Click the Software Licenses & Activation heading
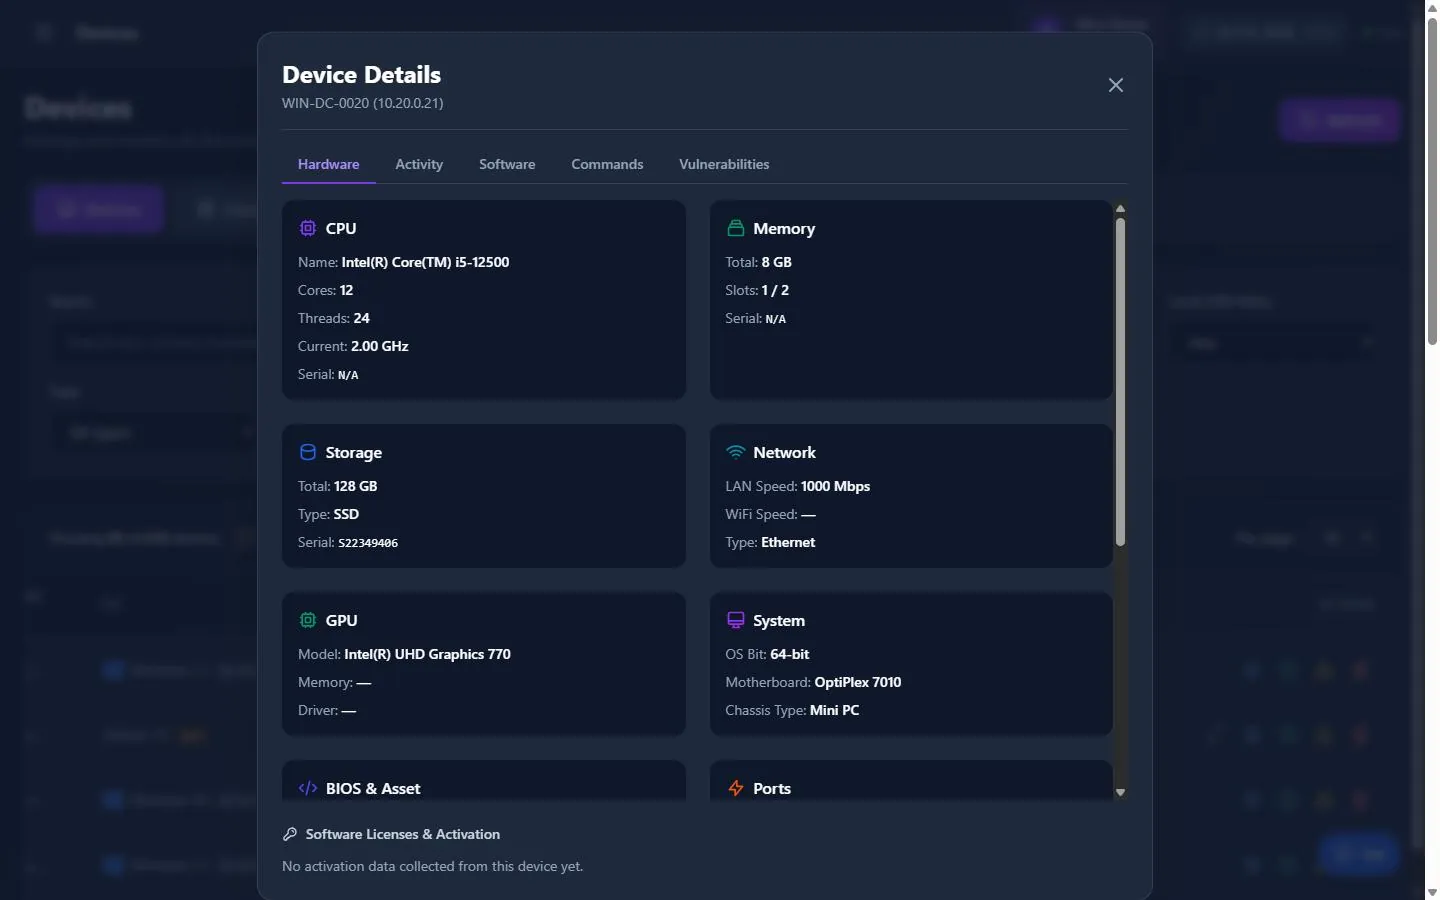Screen dimensions: 1440x900 [x=403, y=834]
